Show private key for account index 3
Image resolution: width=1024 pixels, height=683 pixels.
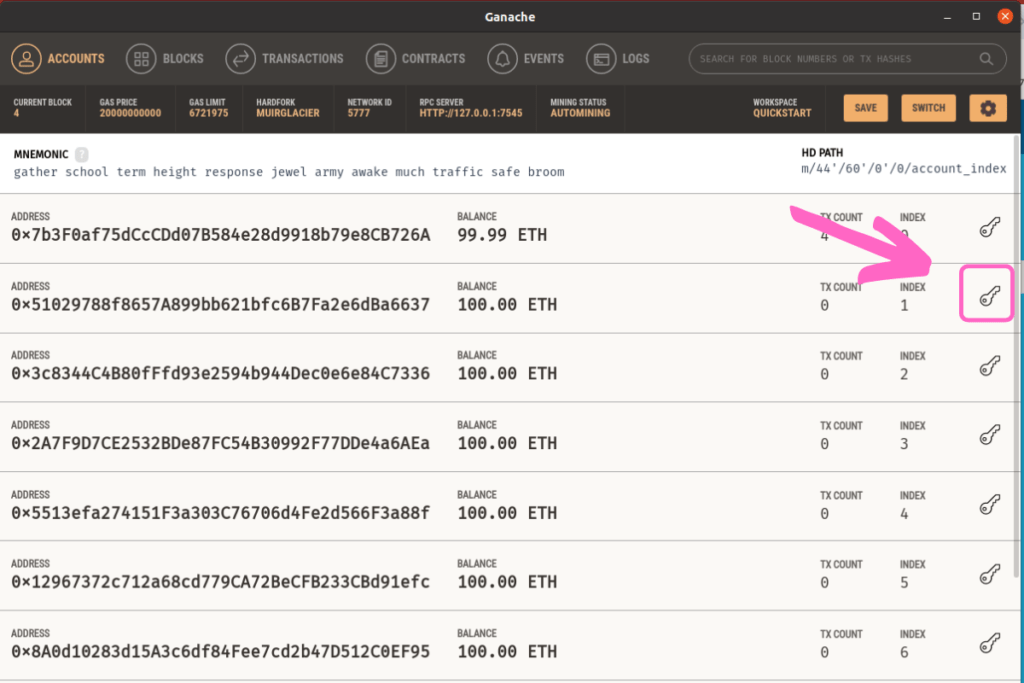point(989,435)
